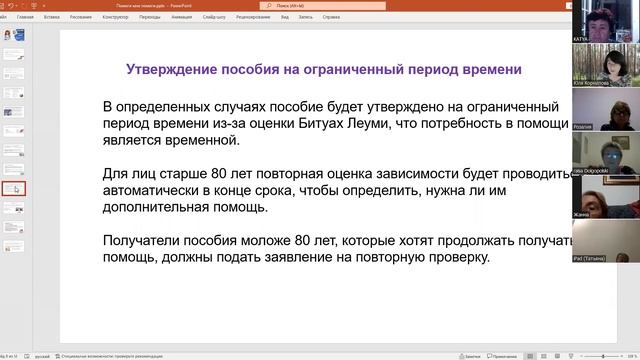Viewport: 640px width, 360px height.
Task: Click the zoom percentage value in status bar
Action: pos(632,356)
